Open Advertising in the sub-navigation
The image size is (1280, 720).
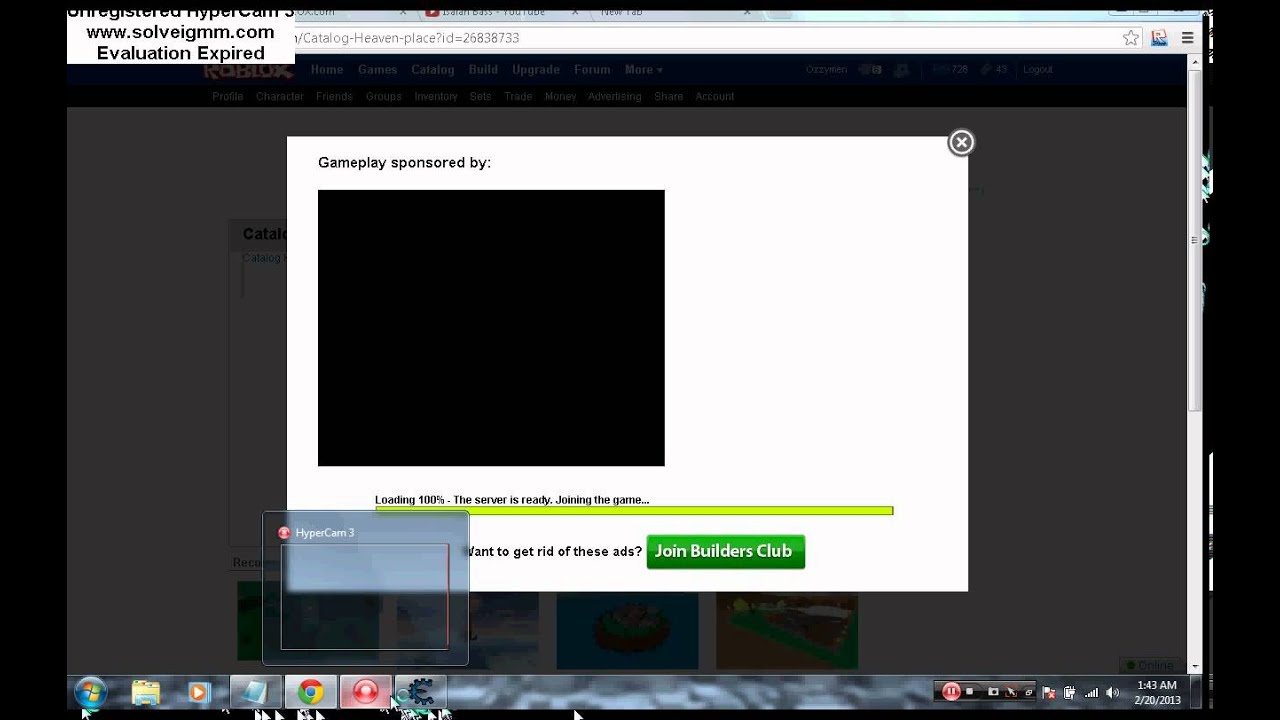coord(615,97)
